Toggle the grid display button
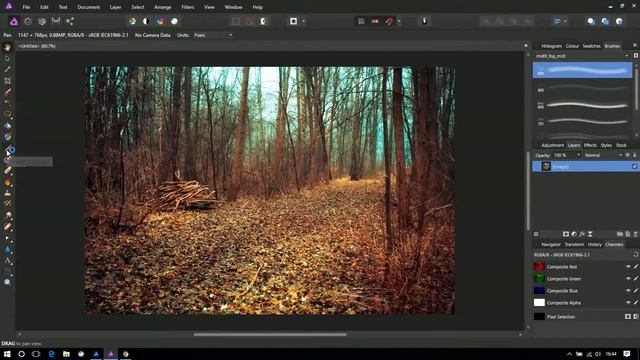 361,21
